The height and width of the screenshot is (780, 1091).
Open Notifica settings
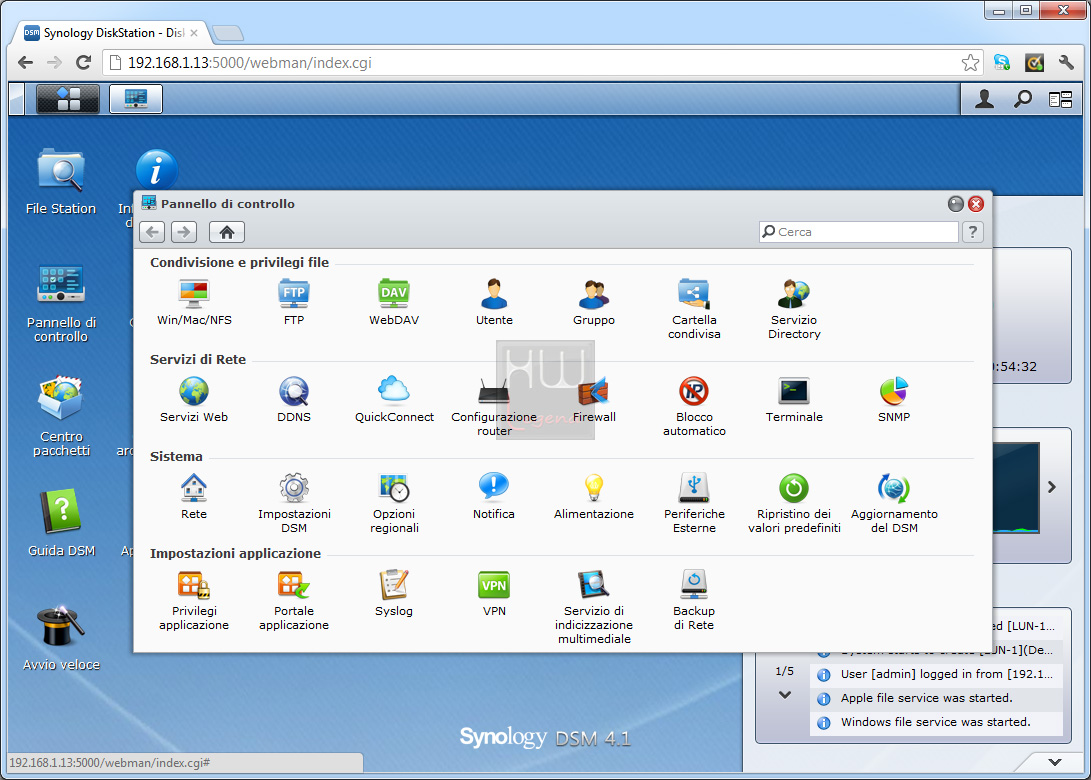(494, 497)
